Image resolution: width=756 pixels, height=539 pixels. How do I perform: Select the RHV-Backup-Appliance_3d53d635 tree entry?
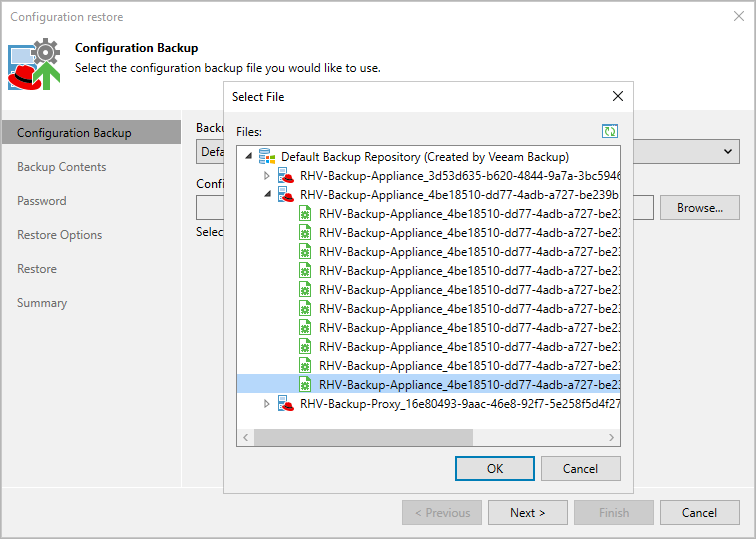[460, 176]
